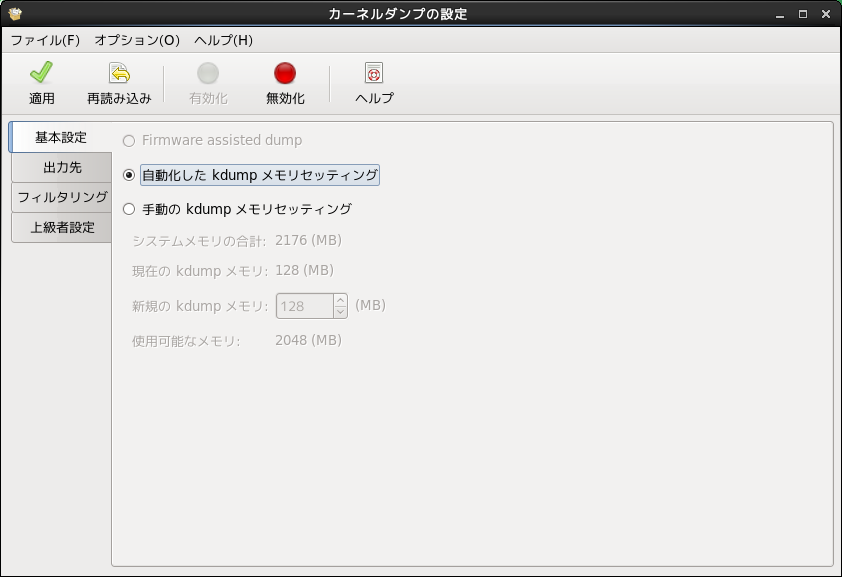Click the 再読み込み (Reload) toolbar icon
The height and width of the screenshot is (577, 842).
click(x=119, y=73)
